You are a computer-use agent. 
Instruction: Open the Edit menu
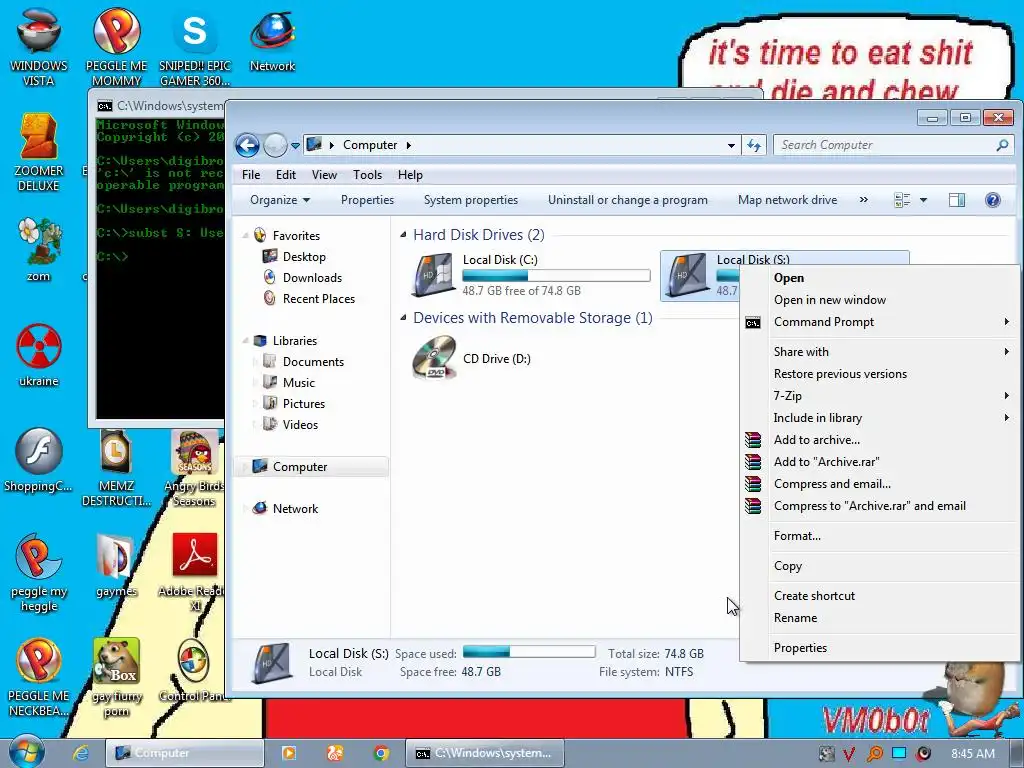coord(285,175)
